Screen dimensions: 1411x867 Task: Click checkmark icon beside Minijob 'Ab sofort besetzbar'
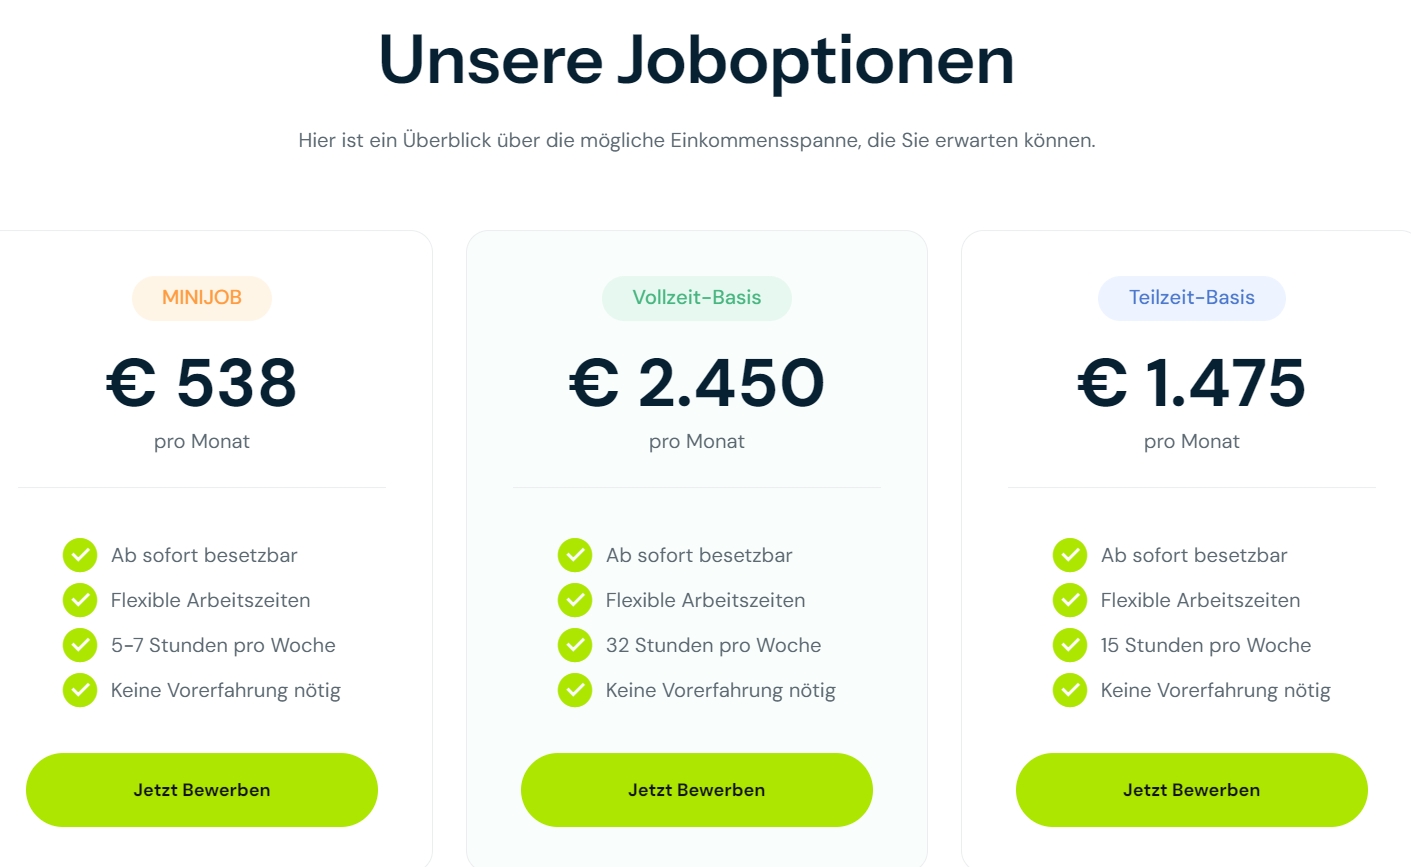(x=80, y=555)
